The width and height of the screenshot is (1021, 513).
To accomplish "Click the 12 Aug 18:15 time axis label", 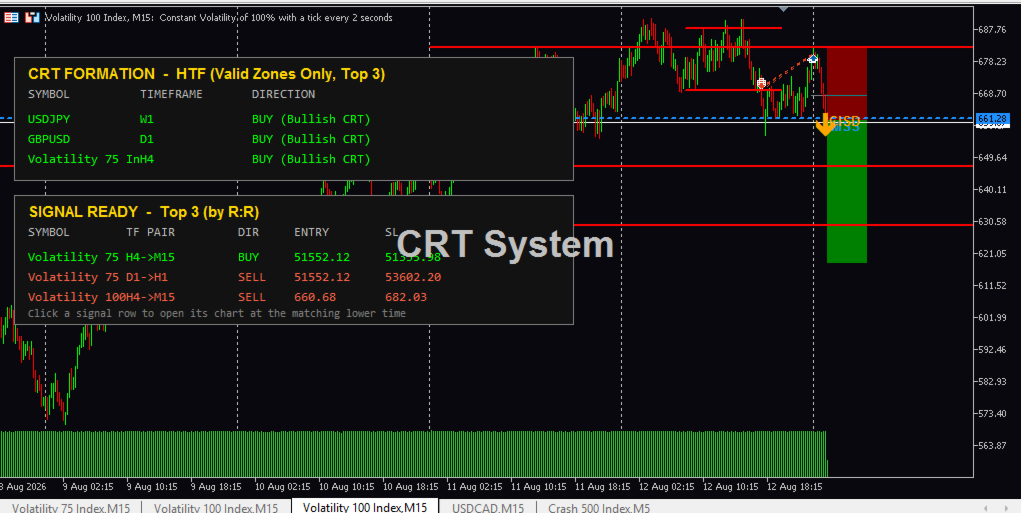I will coord(794,486).
